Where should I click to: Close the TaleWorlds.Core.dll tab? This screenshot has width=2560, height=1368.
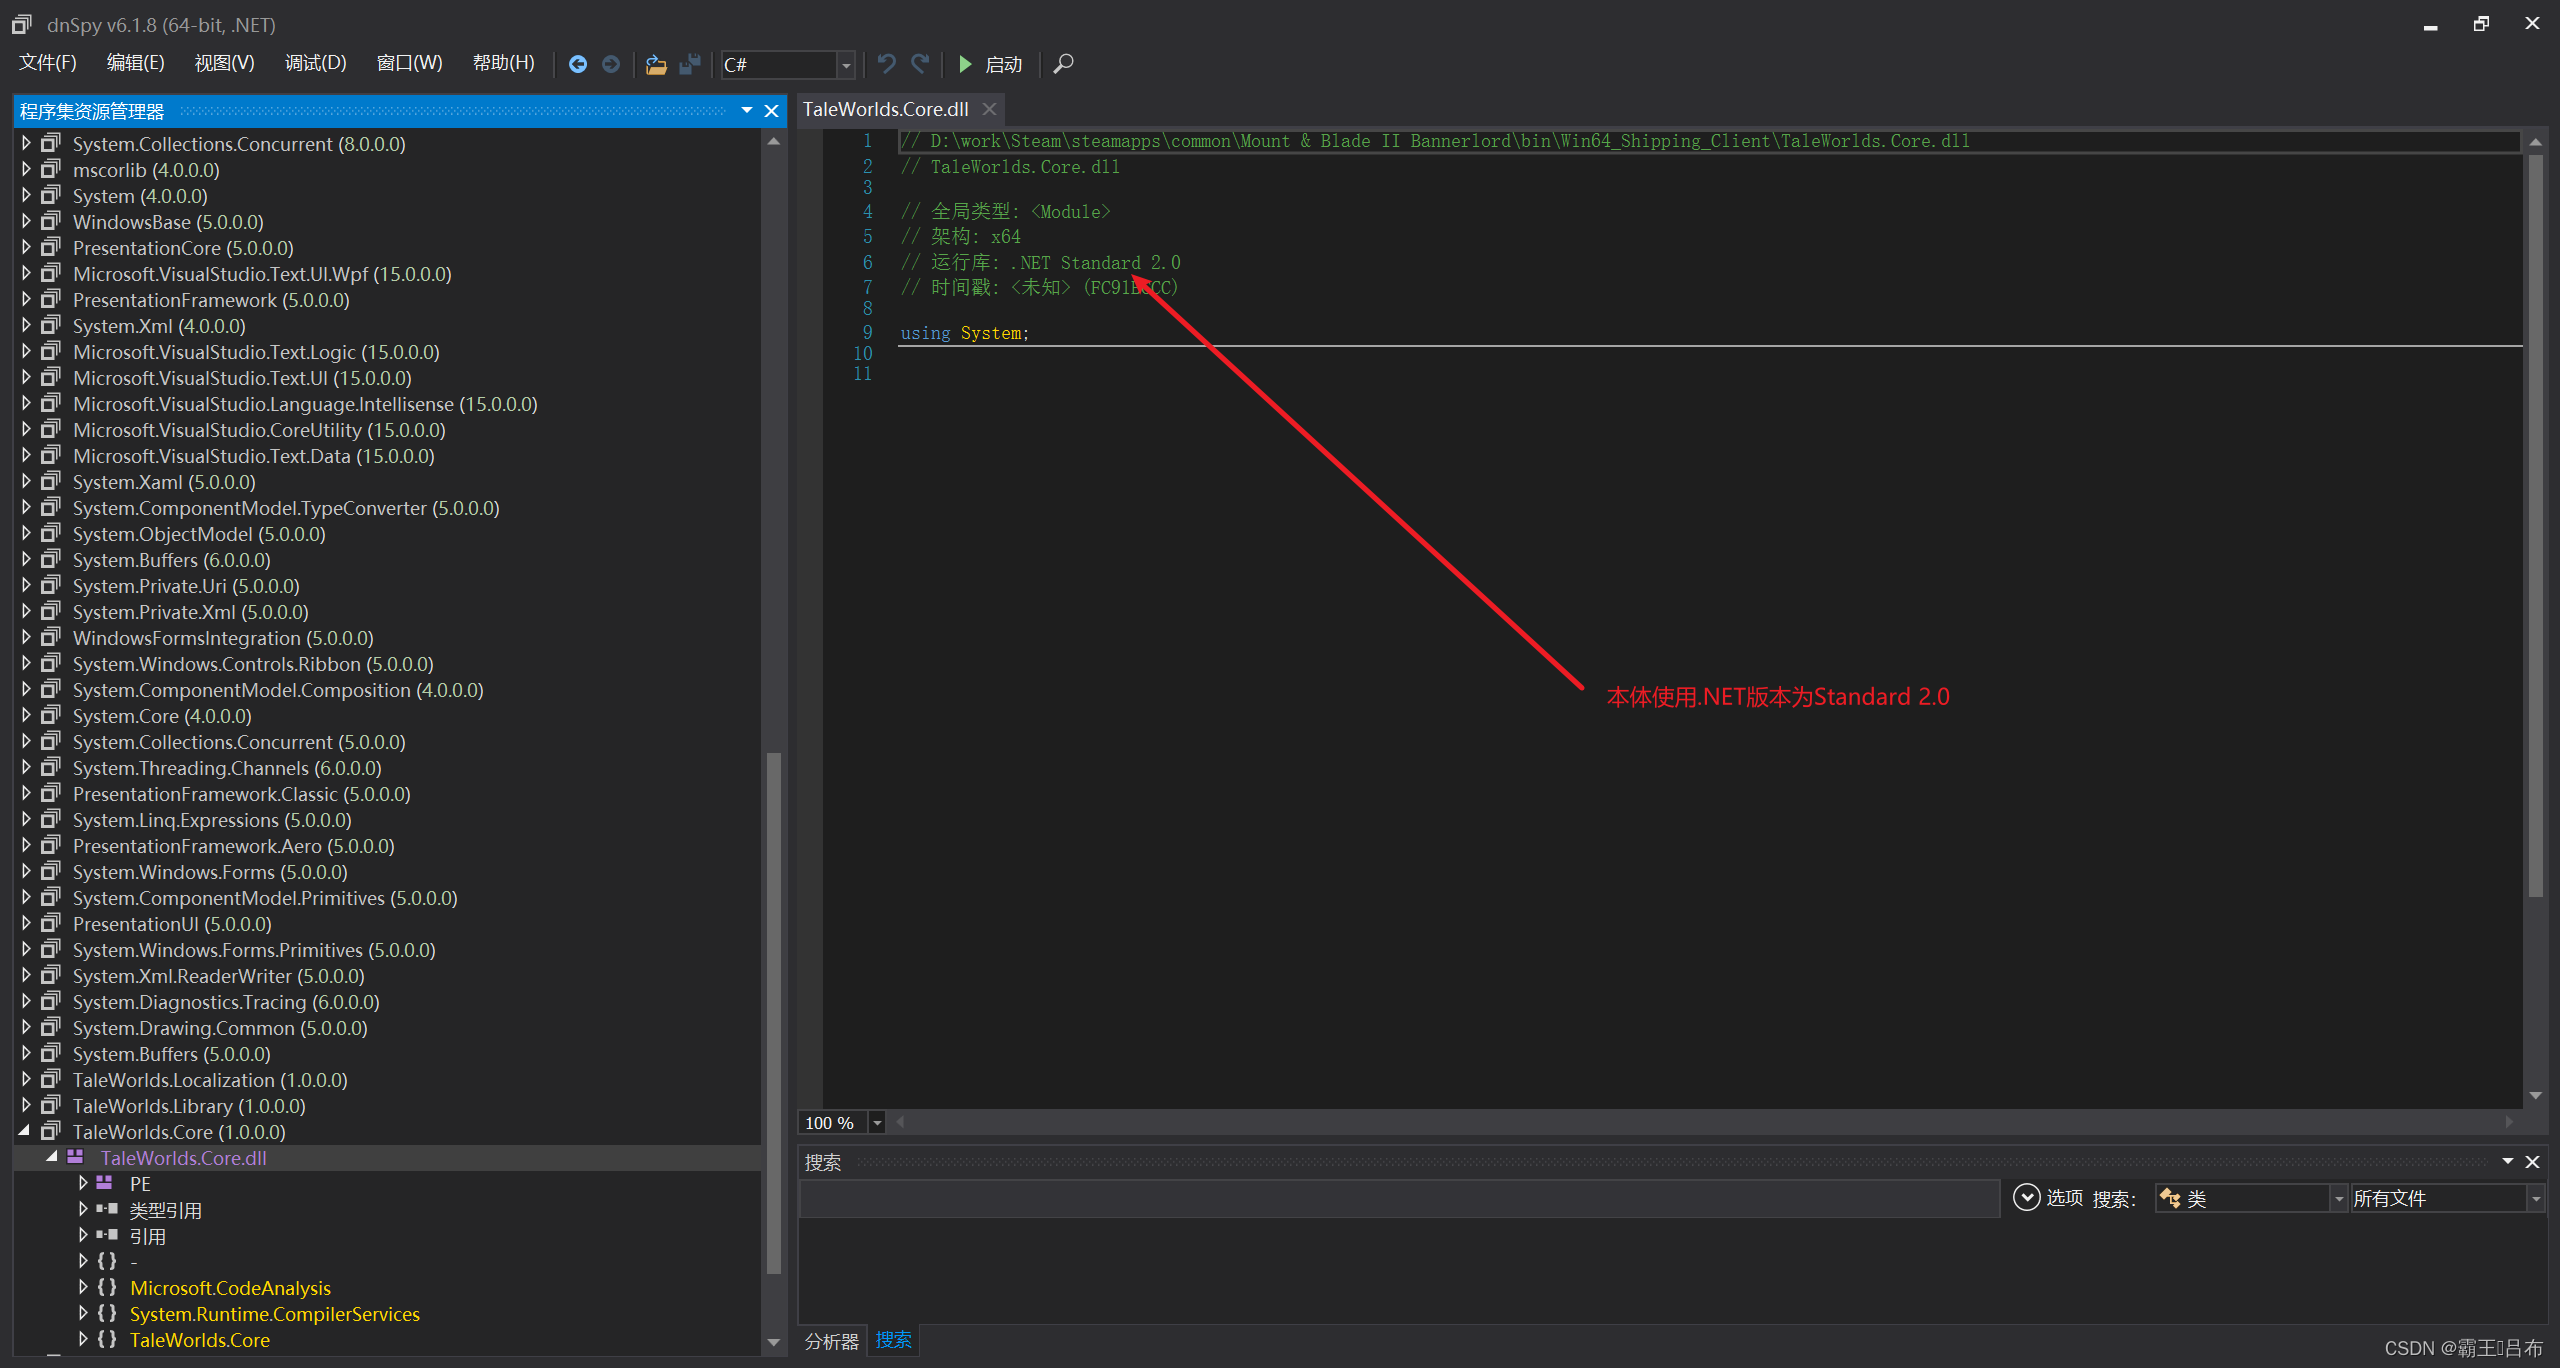pyautogui.click(x=989, y=109)
